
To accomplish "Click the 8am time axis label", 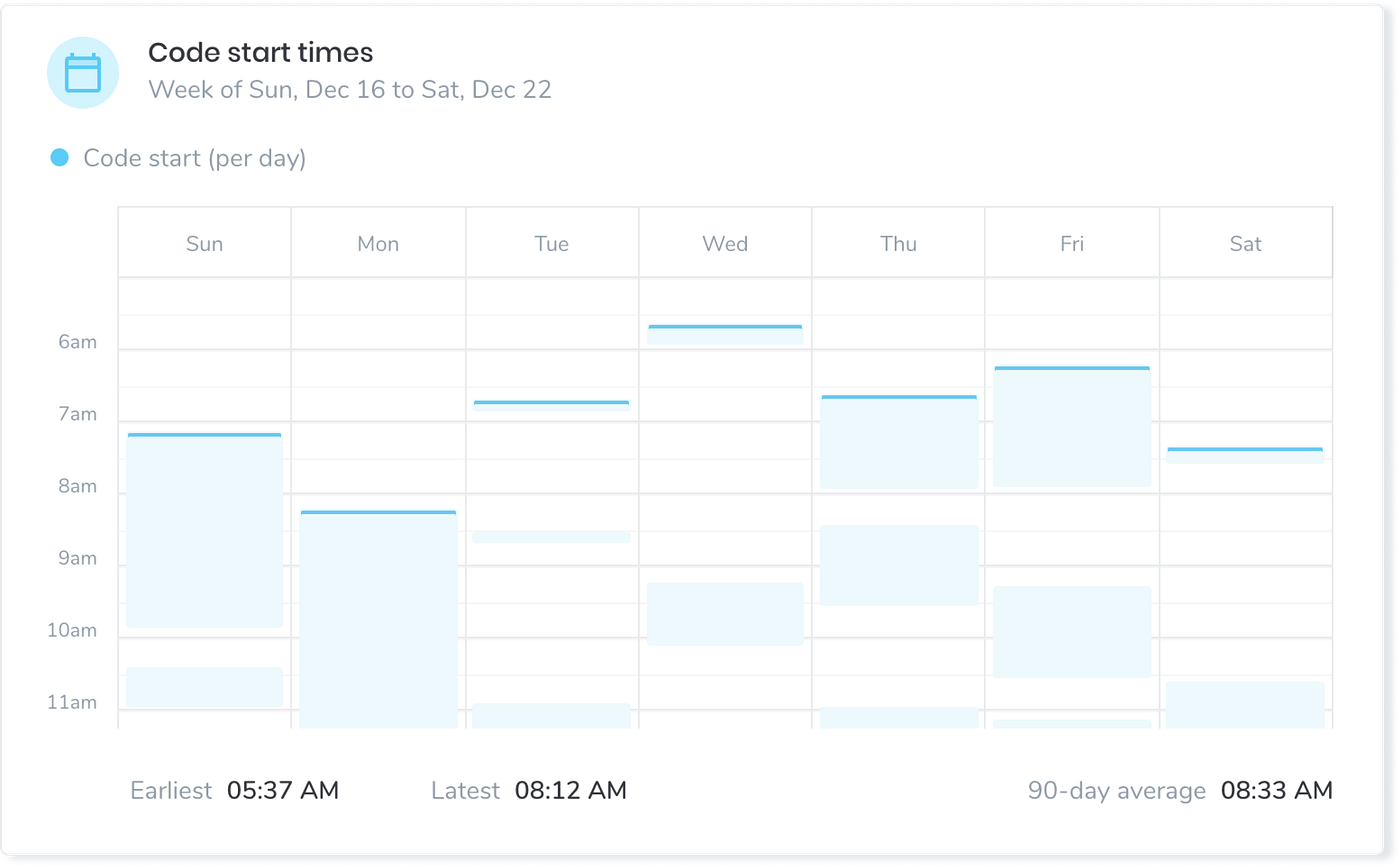I will click(78, 486).
